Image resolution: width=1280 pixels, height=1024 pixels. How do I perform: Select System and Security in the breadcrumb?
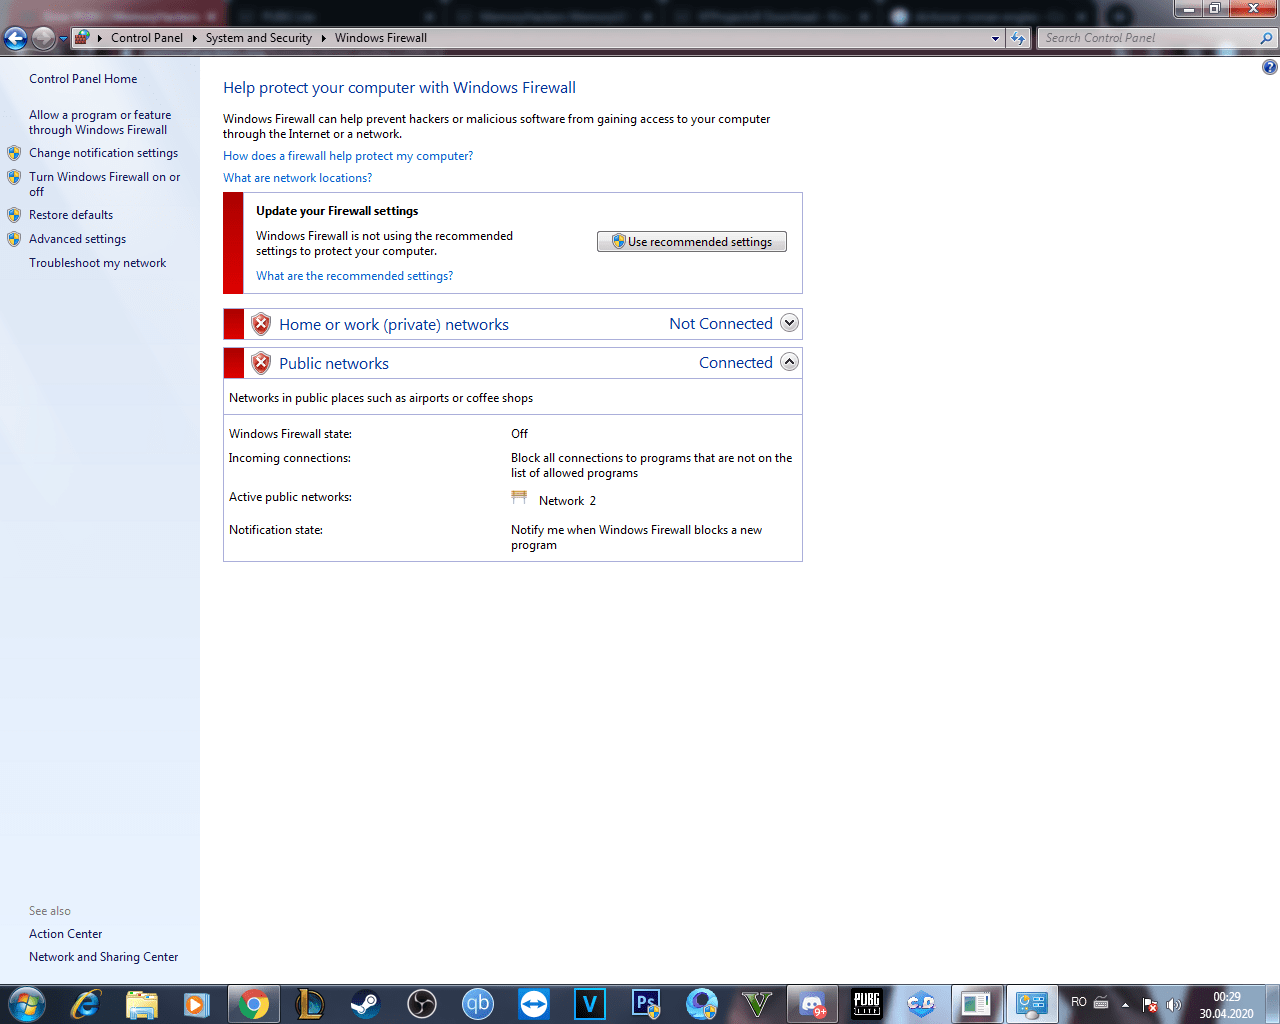[x=259, y=38]
